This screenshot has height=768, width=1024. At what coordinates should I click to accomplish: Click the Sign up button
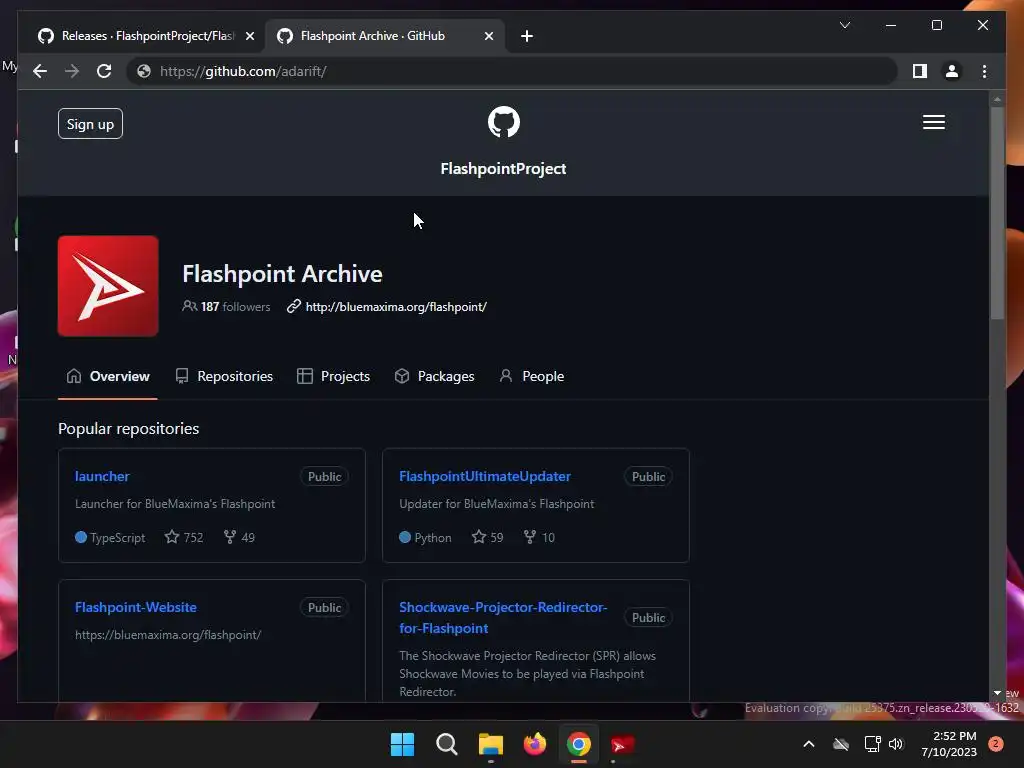(90, 123)
